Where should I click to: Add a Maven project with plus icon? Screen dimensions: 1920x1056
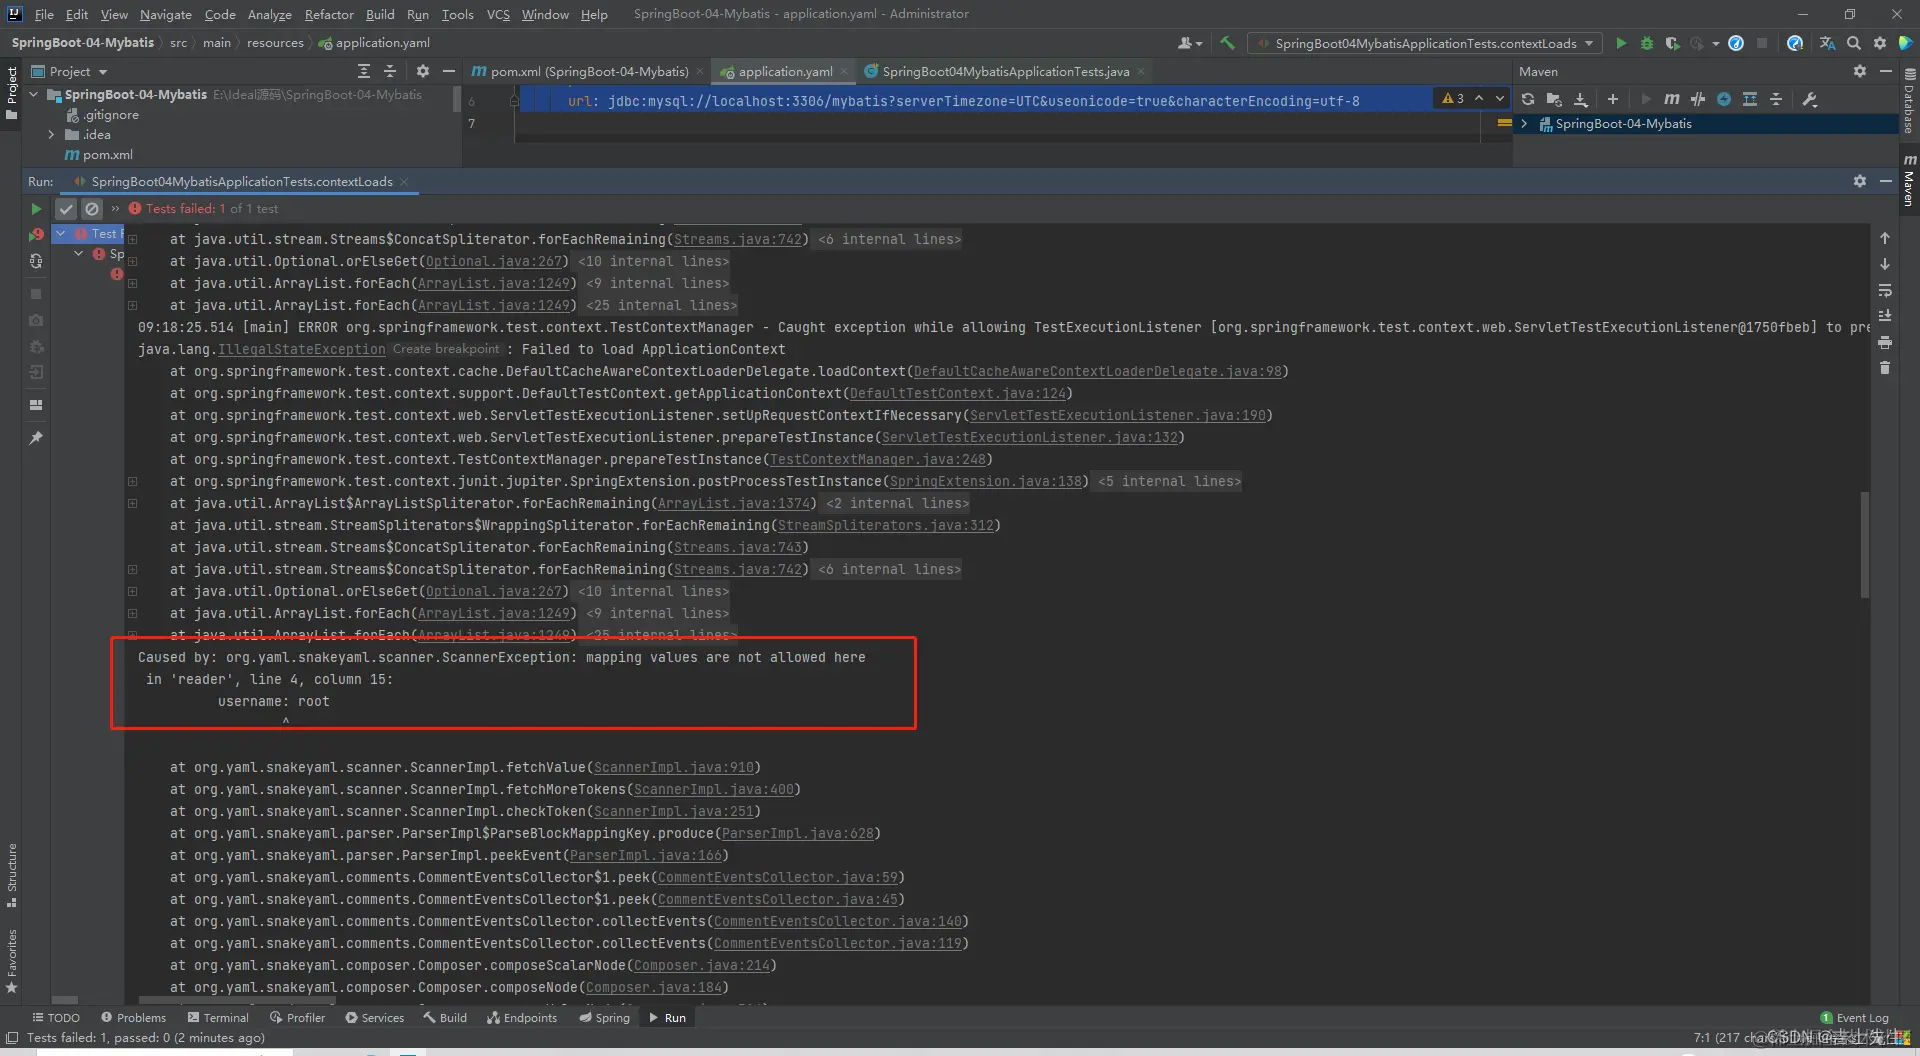point(1612,99)
